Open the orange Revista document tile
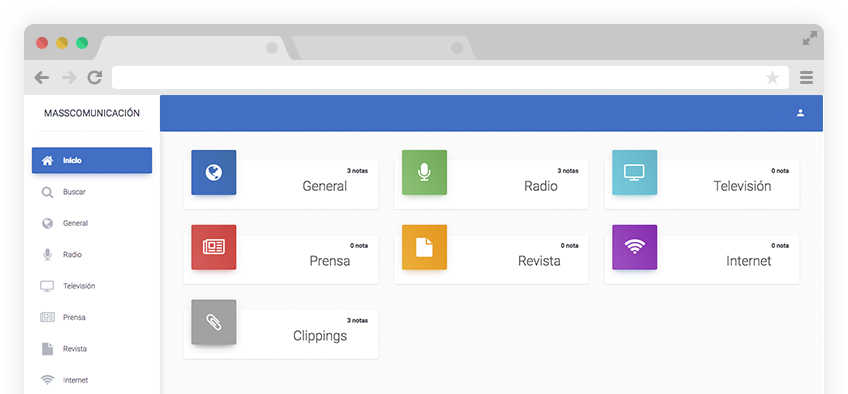Screen dimensions: 848x394 [424, 247]
